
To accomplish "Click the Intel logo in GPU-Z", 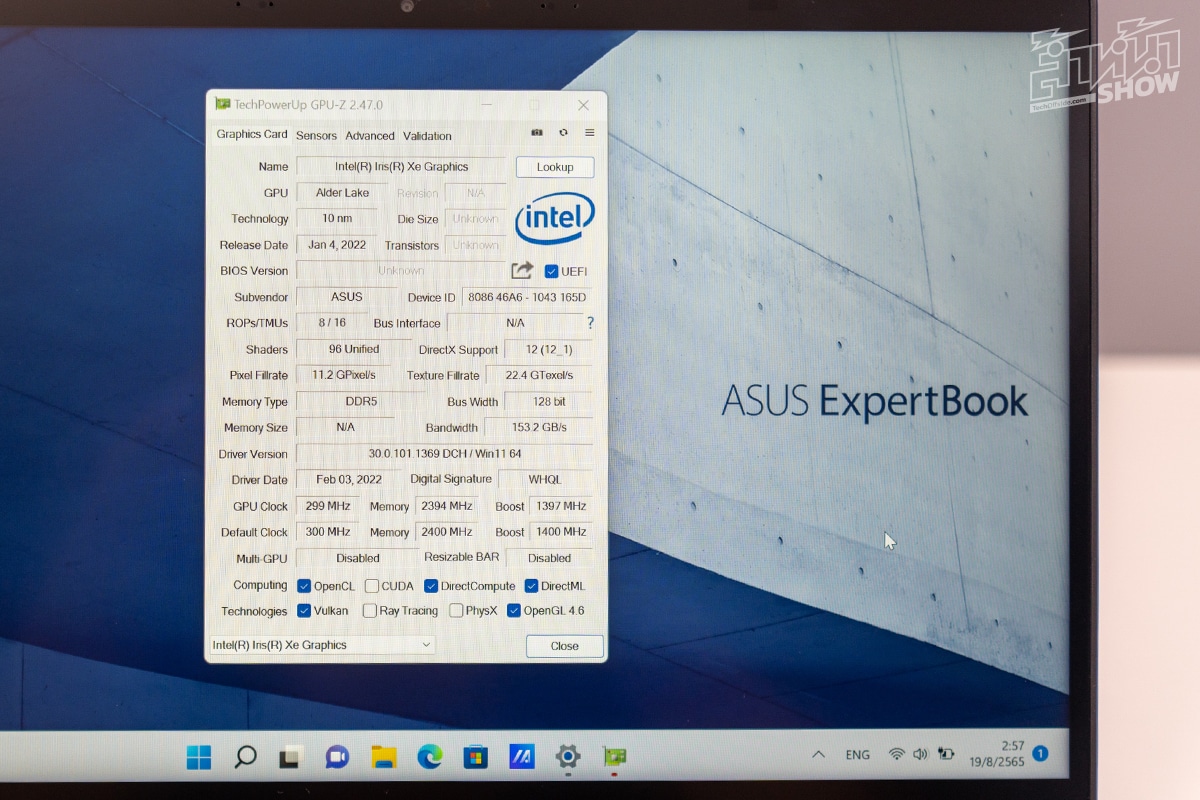I will pos(555,219).
